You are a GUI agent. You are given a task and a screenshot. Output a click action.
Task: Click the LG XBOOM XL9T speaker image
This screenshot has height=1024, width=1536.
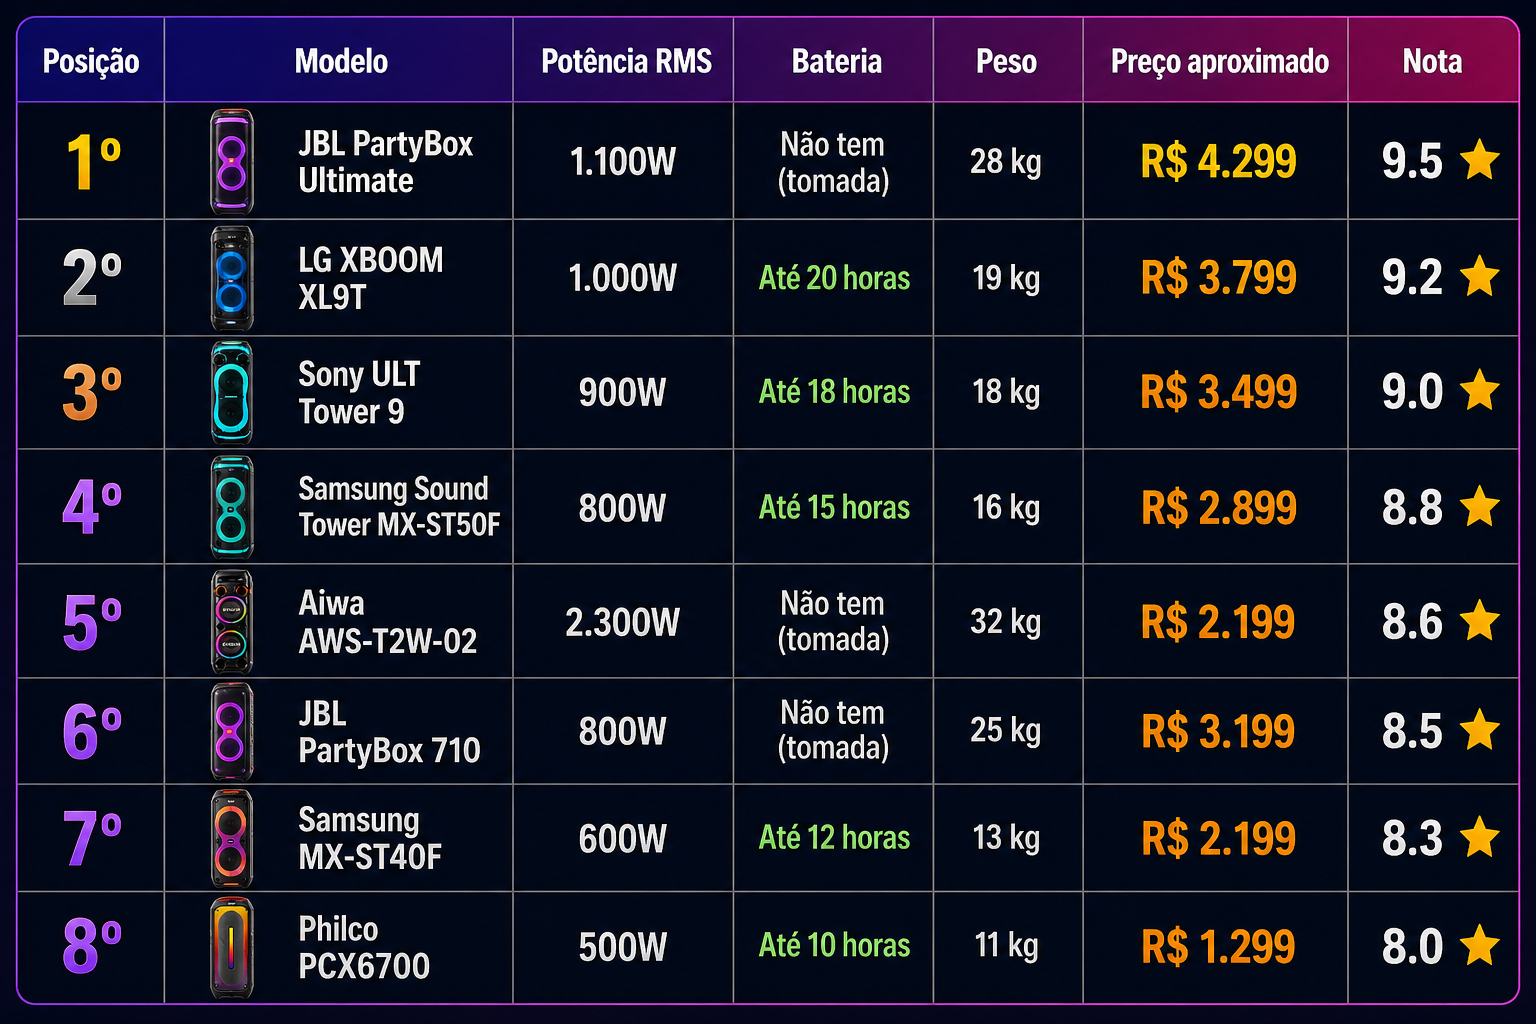point(232,278)
